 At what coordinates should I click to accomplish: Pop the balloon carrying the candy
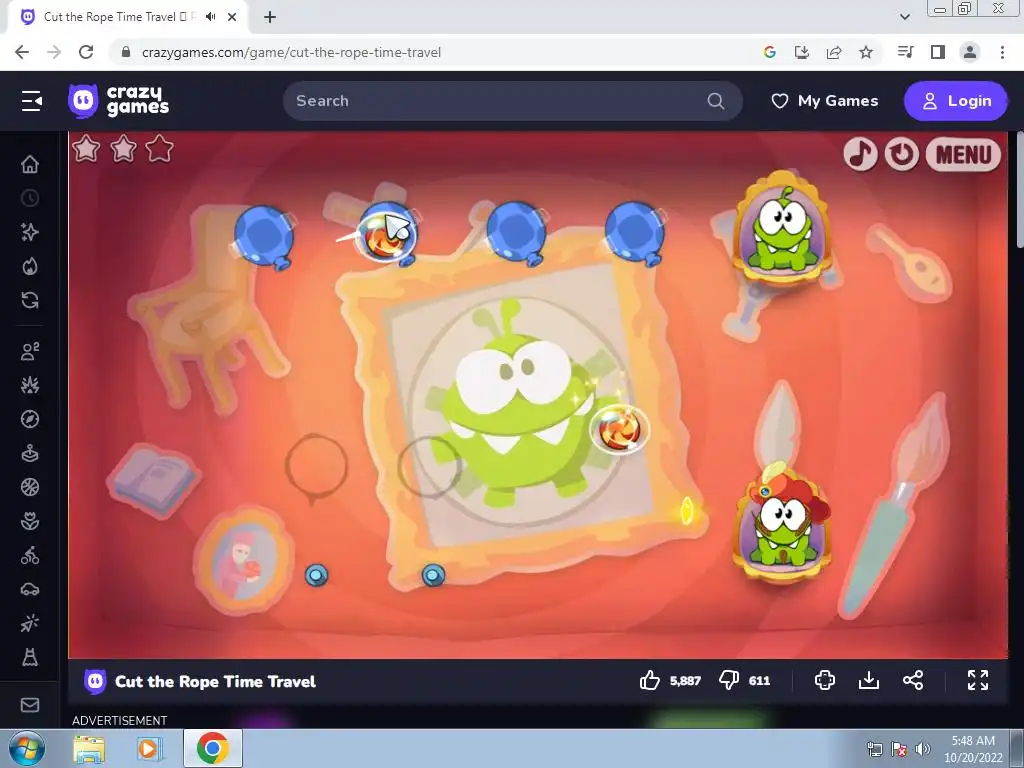pyautogui.click(x=387, y=234)
